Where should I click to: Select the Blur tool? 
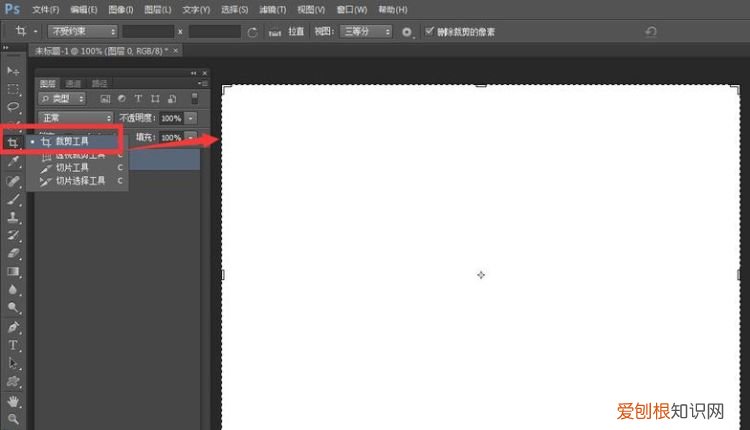tap(13, 290)
